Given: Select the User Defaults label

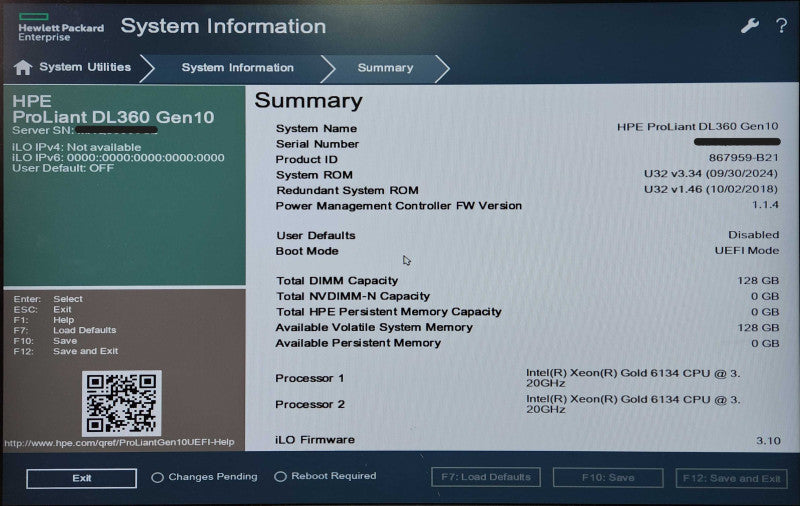Looking at the screenshot, I should coord(316,236).
